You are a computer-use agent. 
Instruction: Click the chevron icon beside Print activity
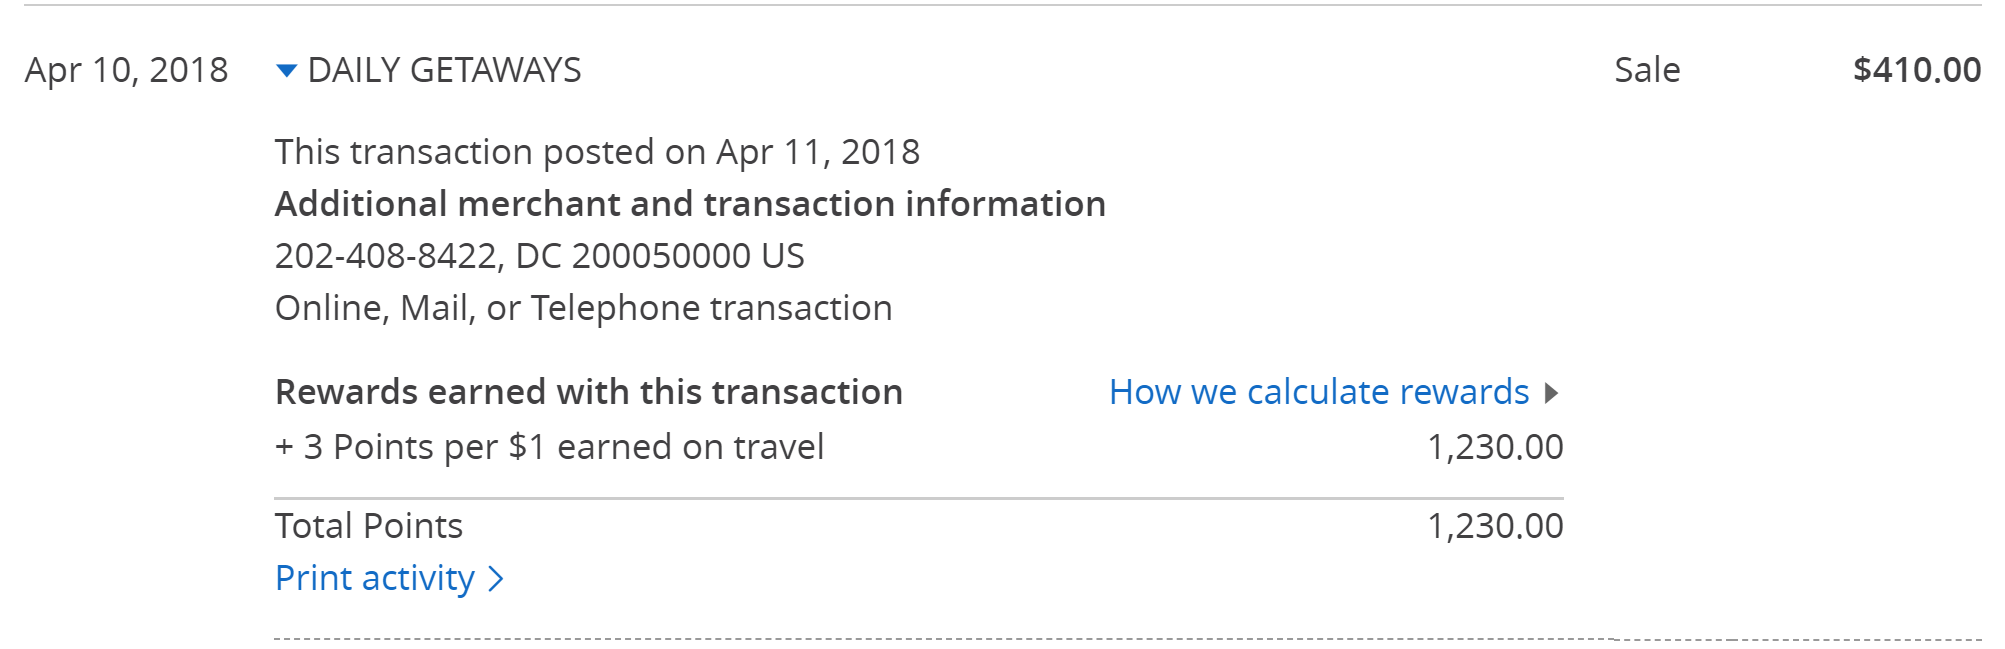[x=496, y=579]
